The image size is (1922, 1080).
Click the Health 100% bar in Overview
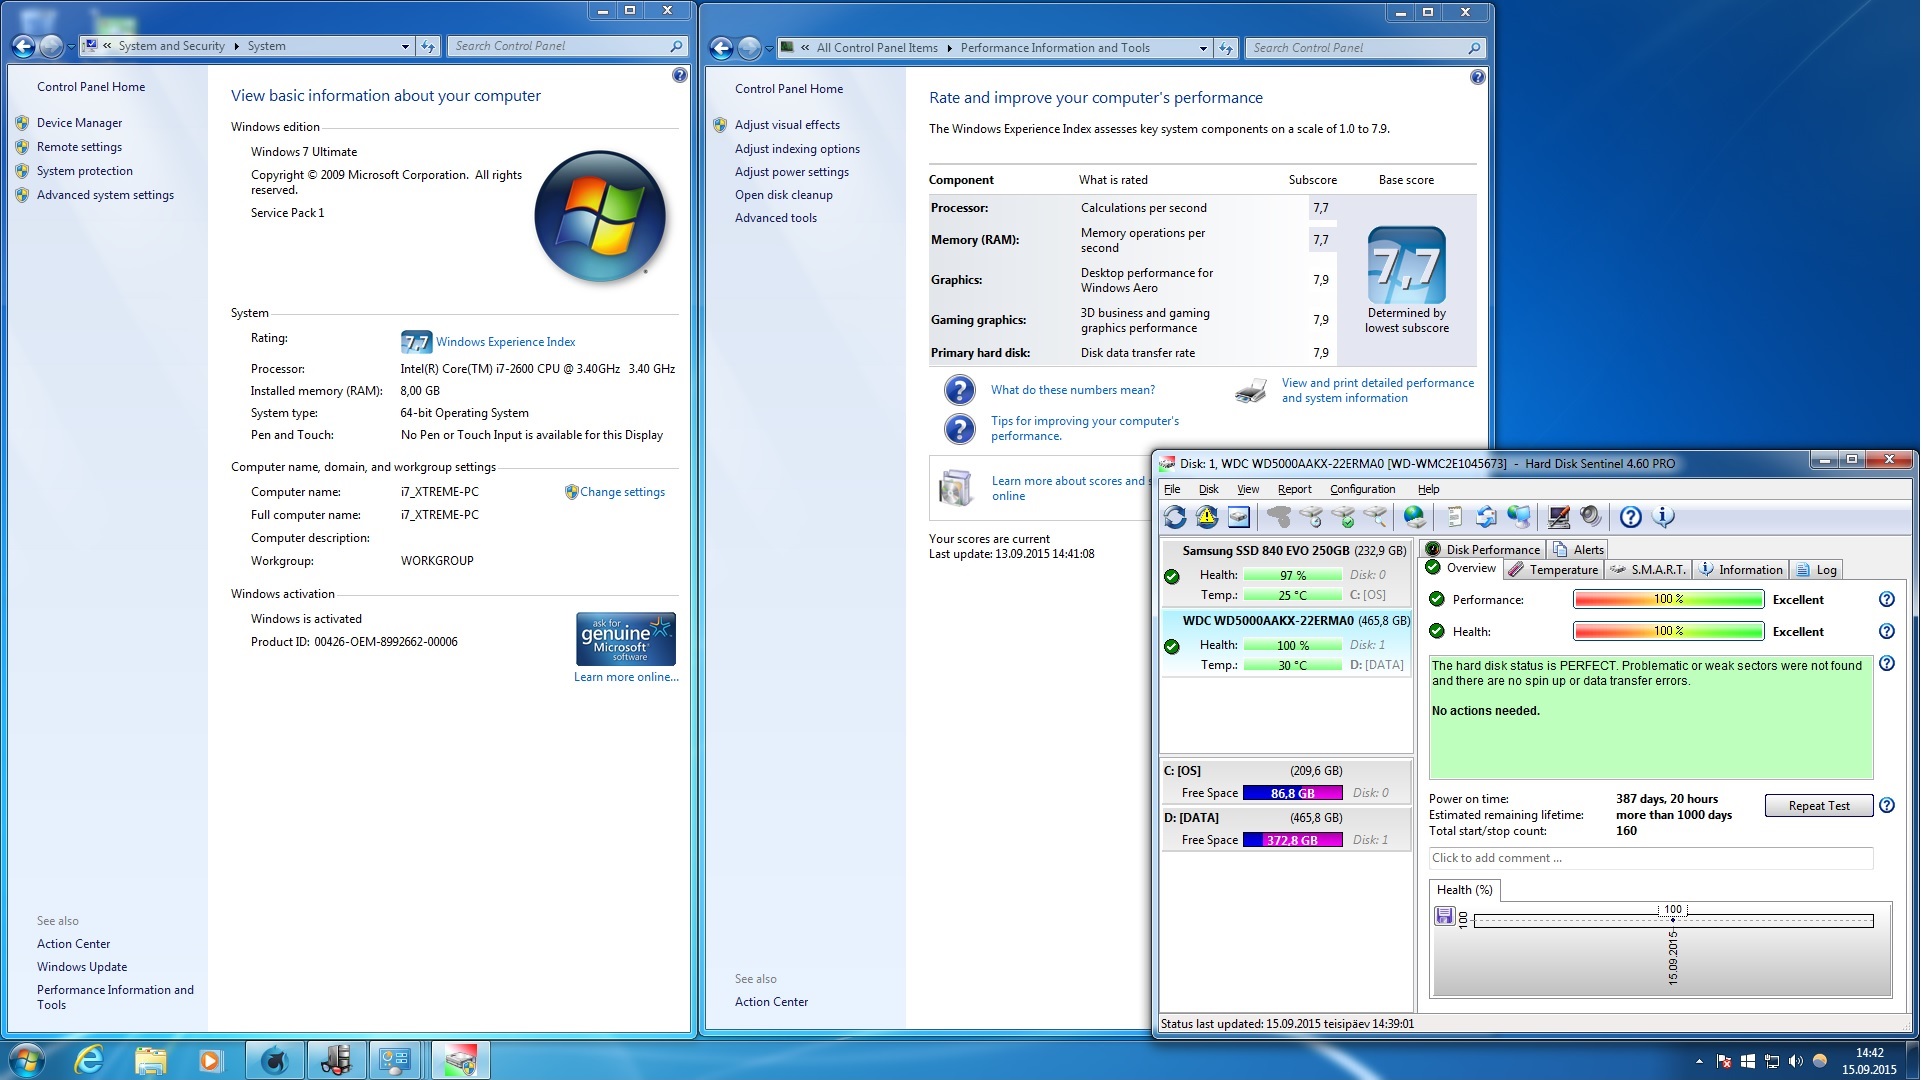tap(1668, 632)
